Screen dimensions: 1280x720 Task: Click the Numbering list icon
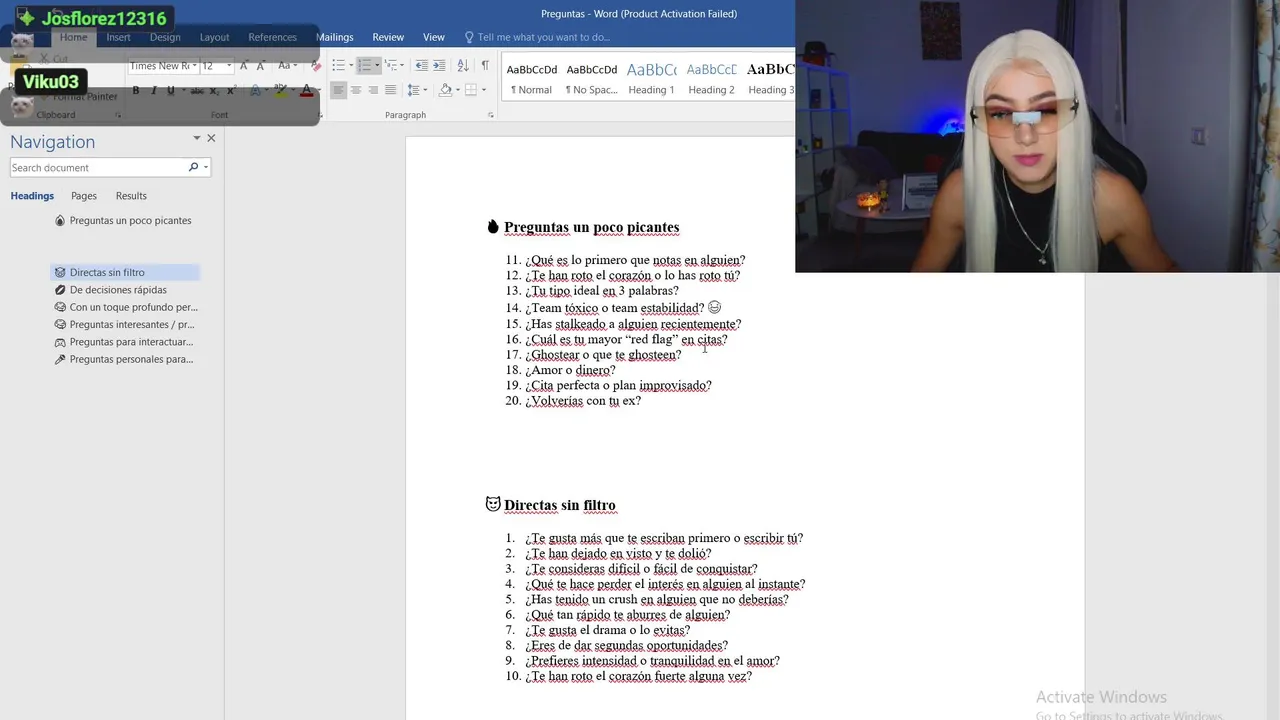364,65
